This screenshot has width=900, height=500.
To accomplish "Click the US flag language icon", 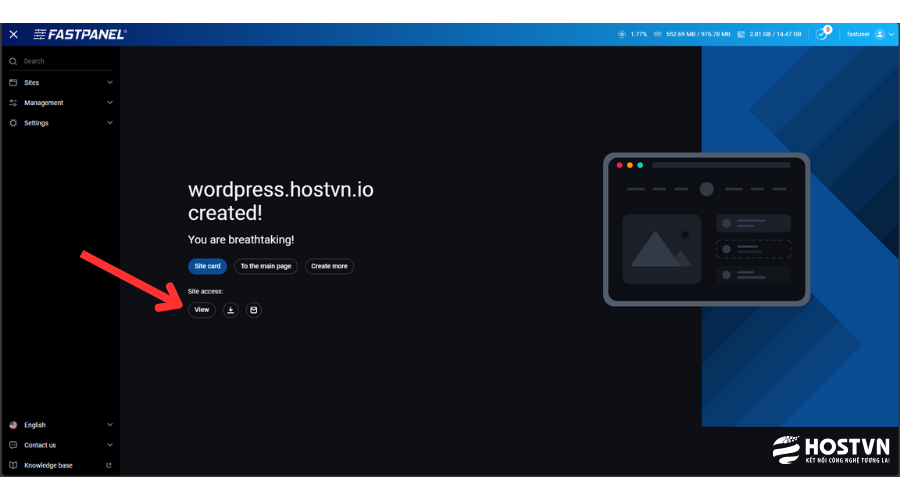I will (x=13, y=425).
